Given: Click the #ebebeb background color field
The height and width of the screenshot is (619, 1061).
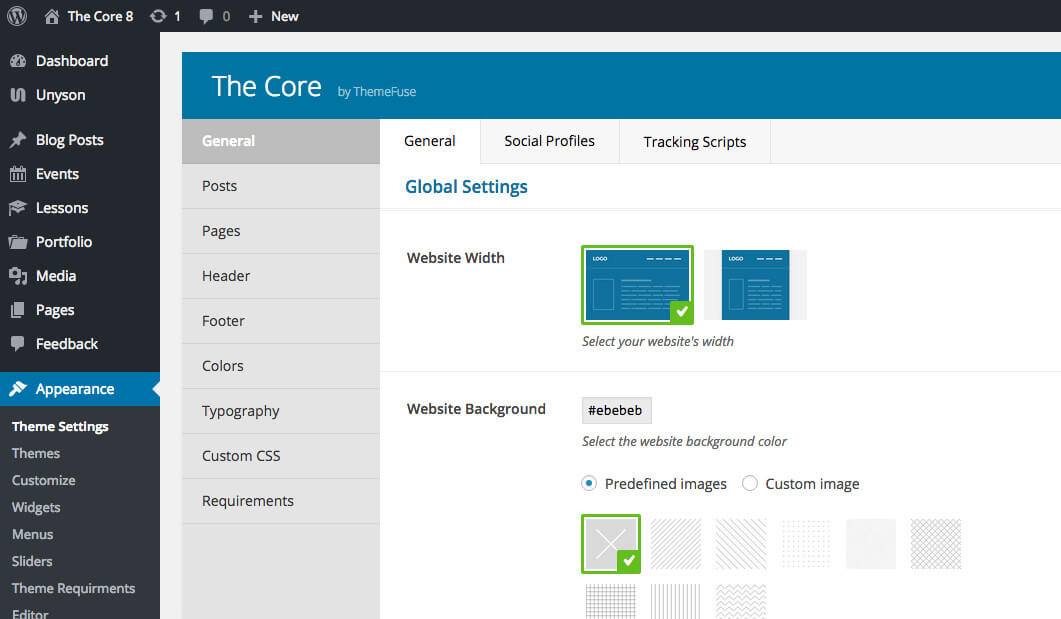Looking at the screenshot, I should click(616, 410).
